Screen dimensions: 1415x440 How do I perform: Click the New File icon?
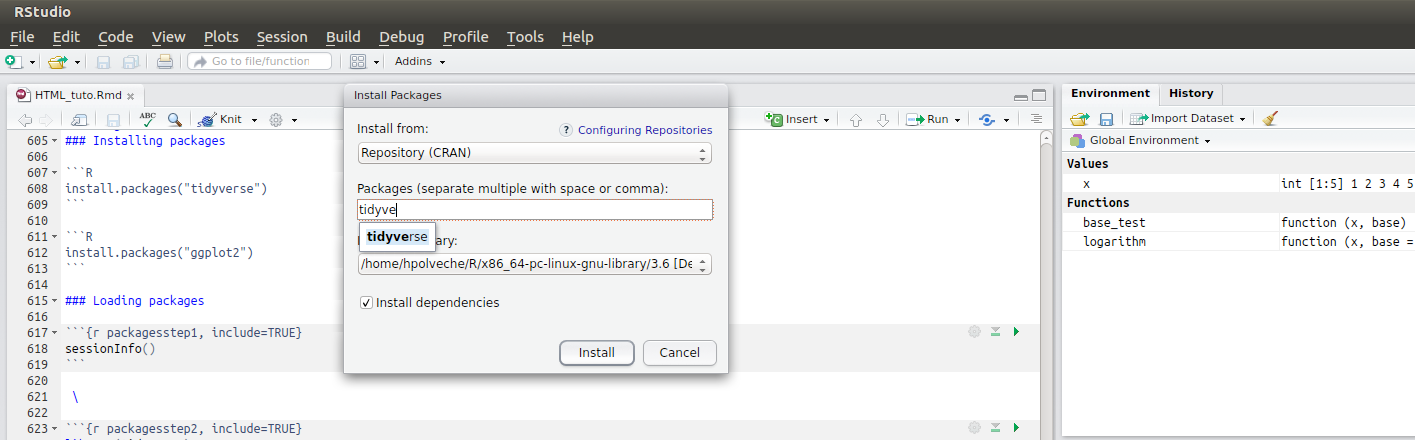point(14,62)
